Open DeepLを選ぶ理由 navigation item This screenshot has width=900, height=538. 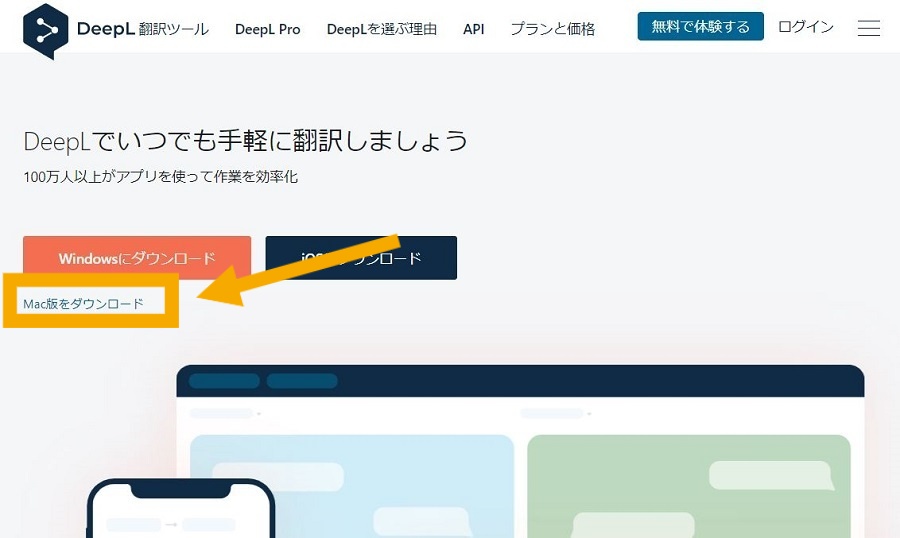[382, 29]
